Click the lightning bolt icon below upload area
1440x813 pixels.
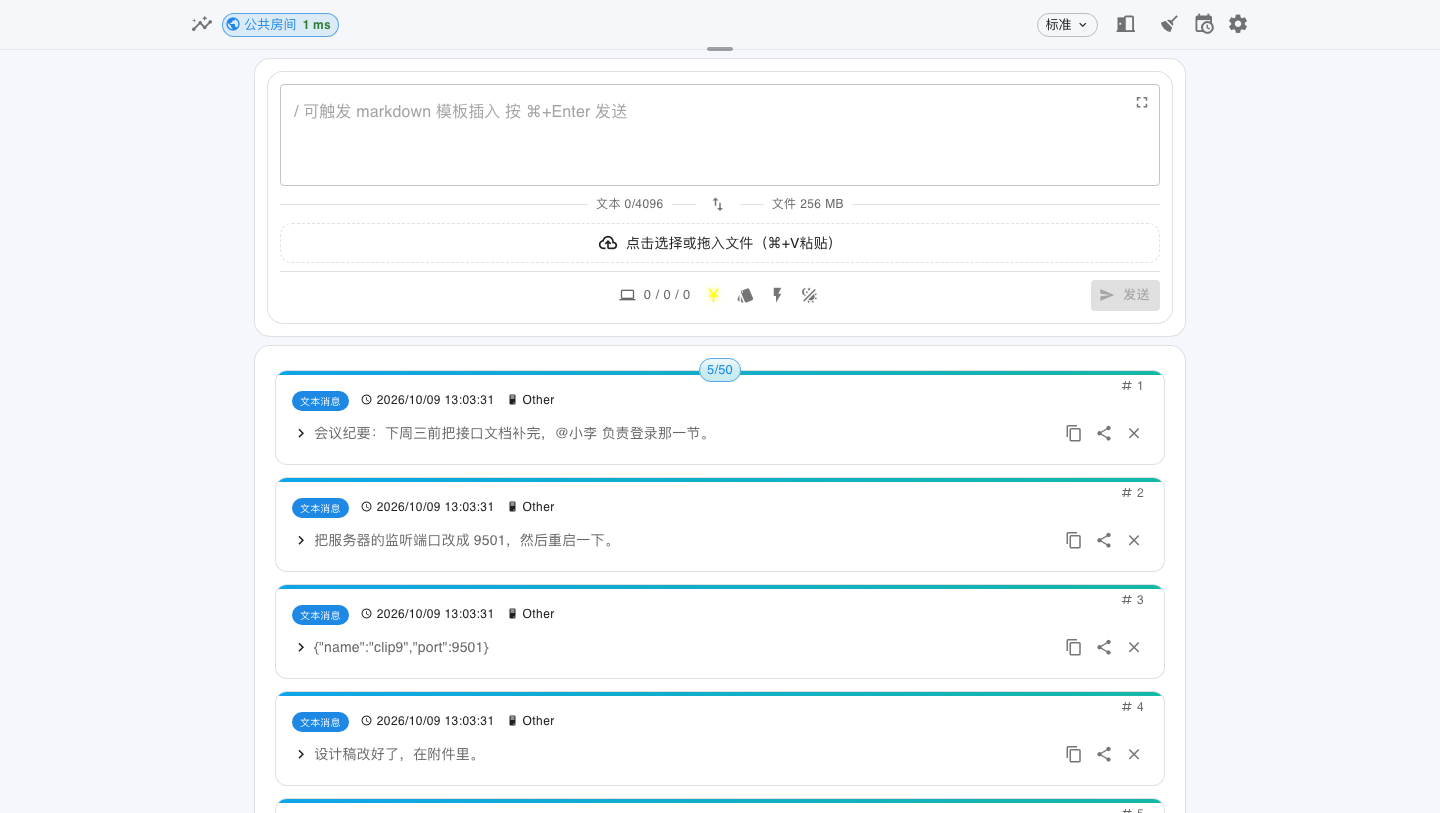pos(777,295)
